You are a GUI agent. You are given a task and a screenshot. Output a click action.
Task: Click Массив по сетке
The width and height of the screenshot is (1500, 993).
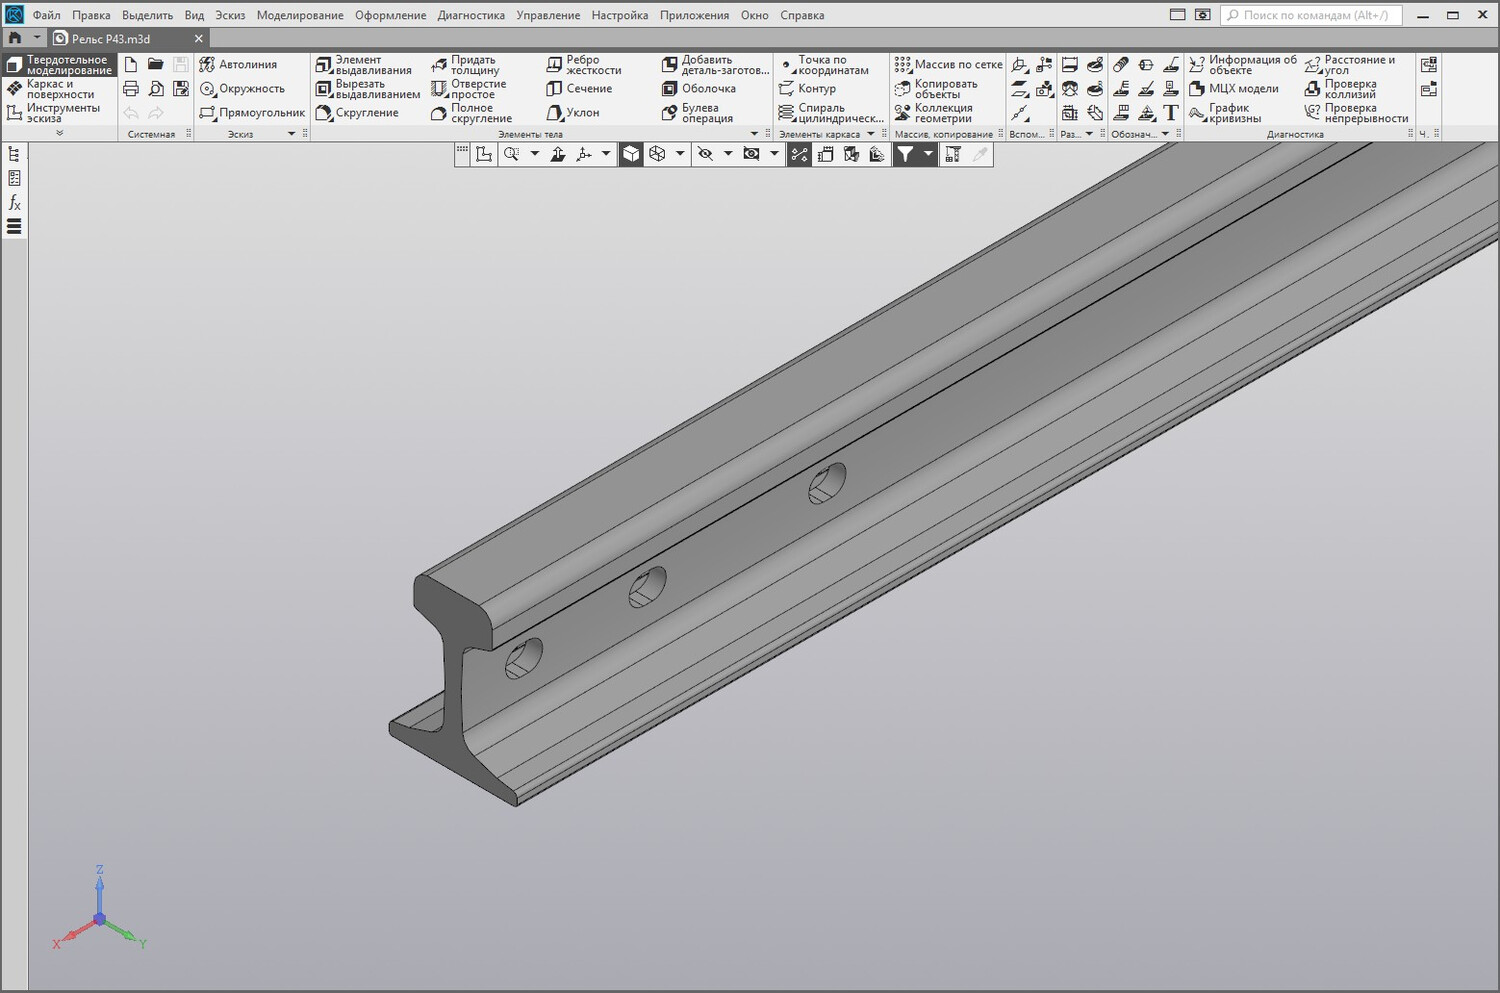coord(948,64)
